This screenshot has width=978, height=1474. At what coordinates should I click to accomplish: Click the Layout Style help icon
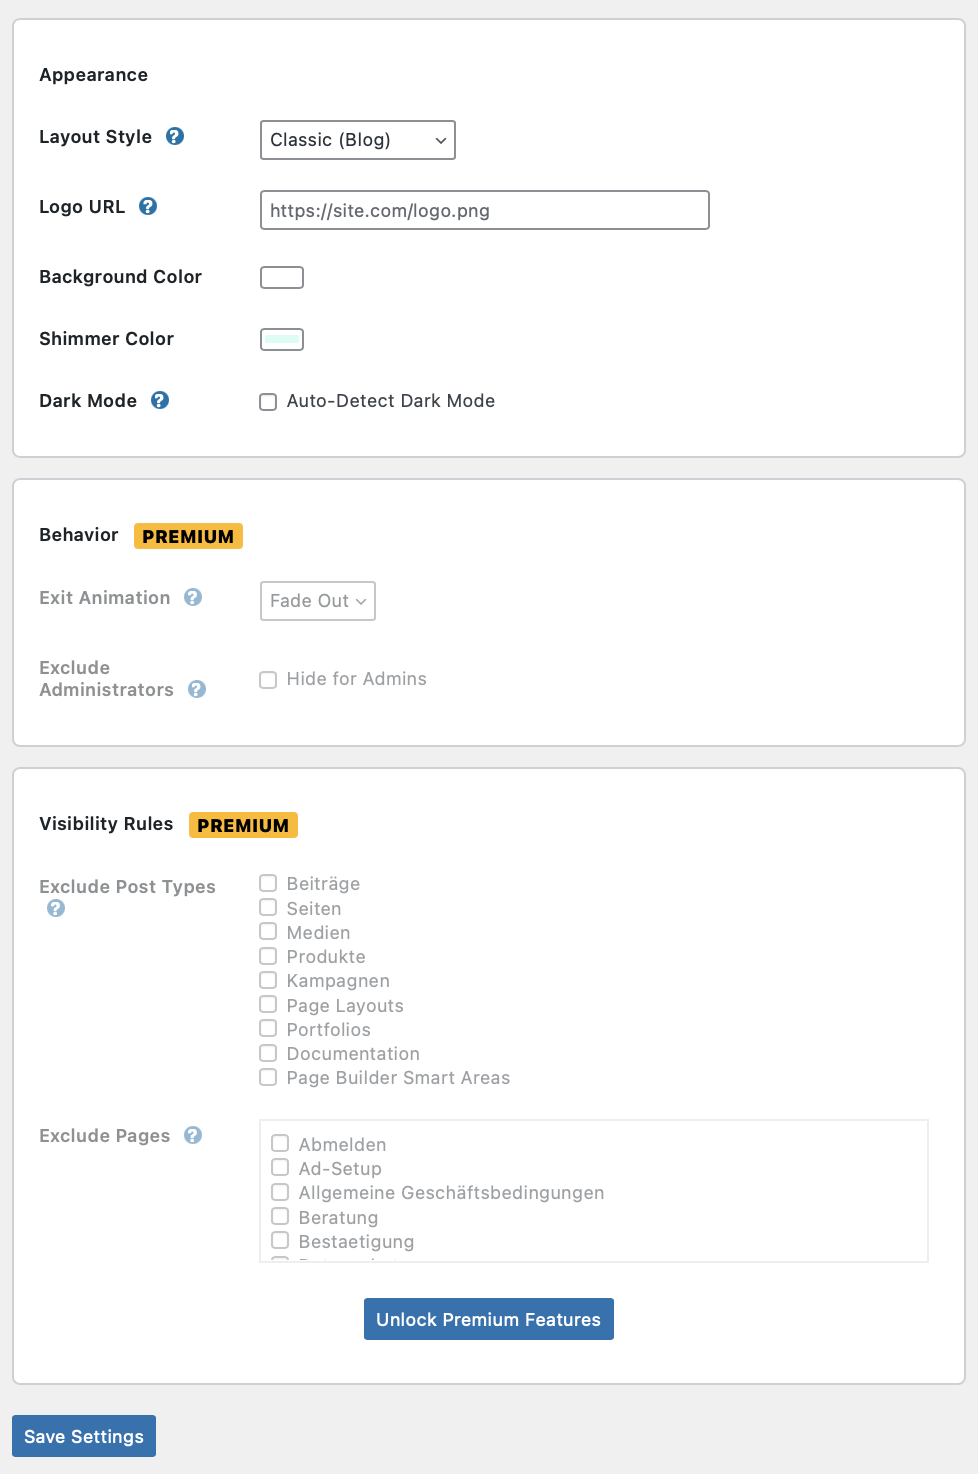click(x=175, y=136)
